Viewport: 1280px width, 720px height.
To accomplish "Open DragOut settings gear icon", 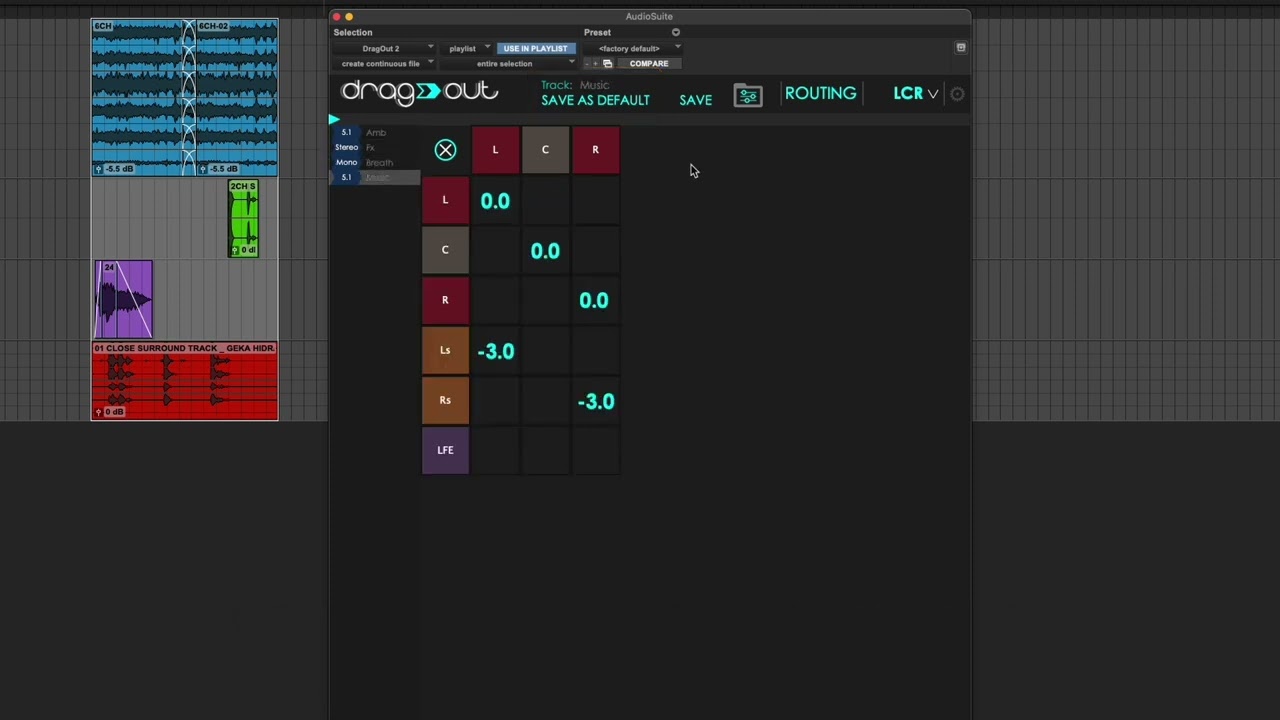I will point(957,94).
